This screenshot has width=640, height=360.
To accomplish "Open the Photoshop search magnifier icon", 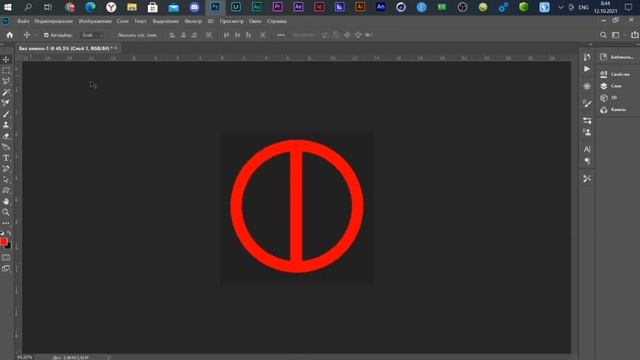I will [x=603, y=35].
